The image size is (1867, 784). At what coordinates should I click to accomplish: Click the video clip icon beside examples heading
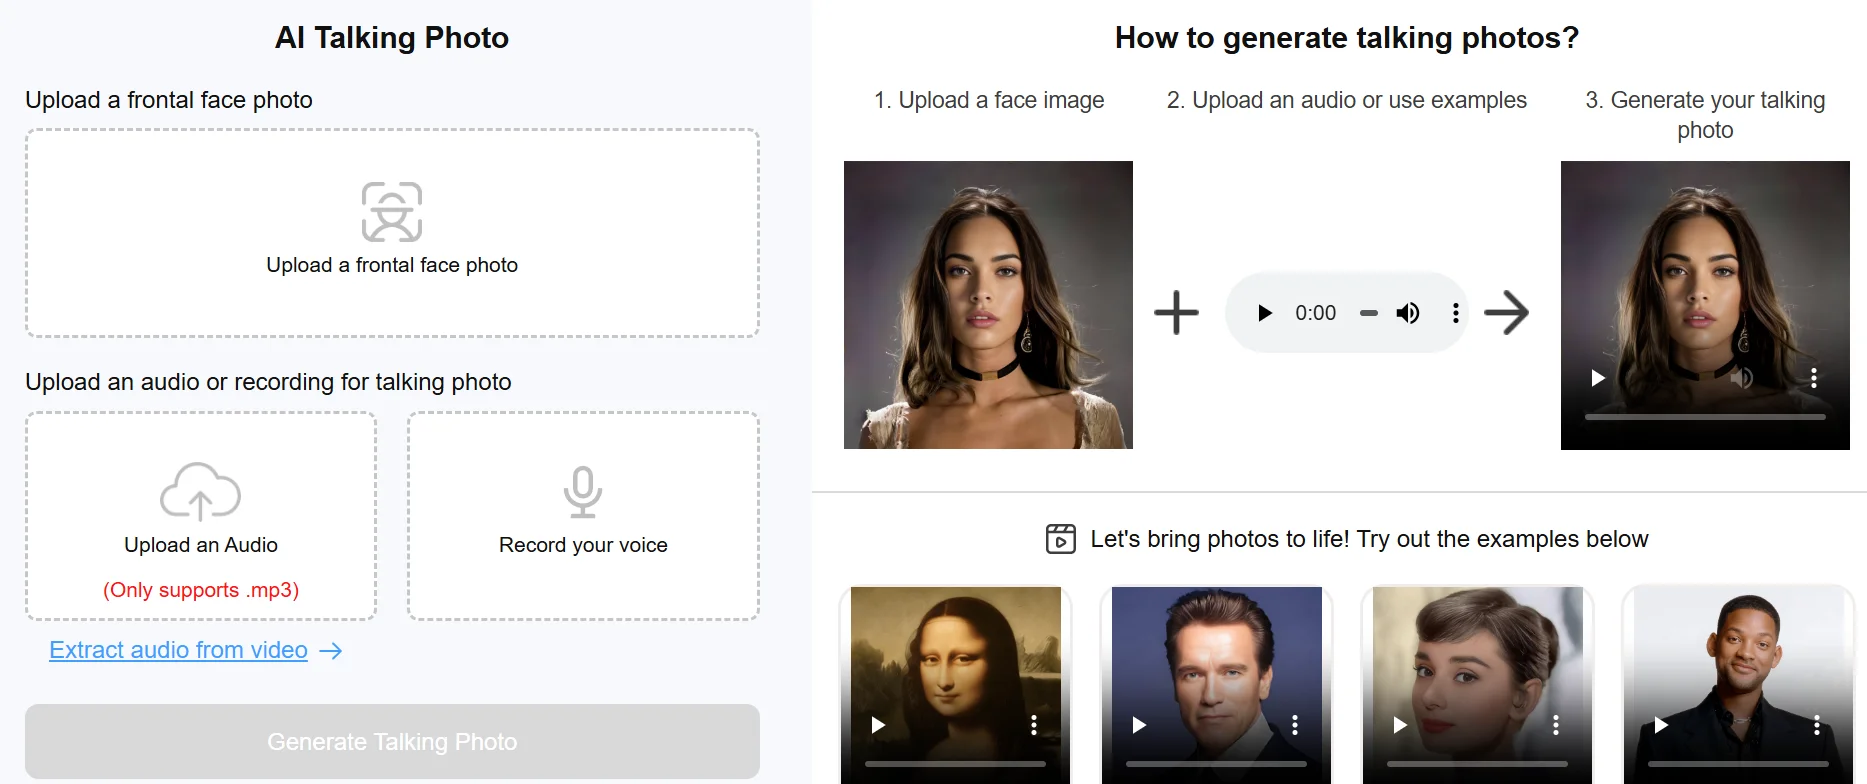pos(1061,539)
